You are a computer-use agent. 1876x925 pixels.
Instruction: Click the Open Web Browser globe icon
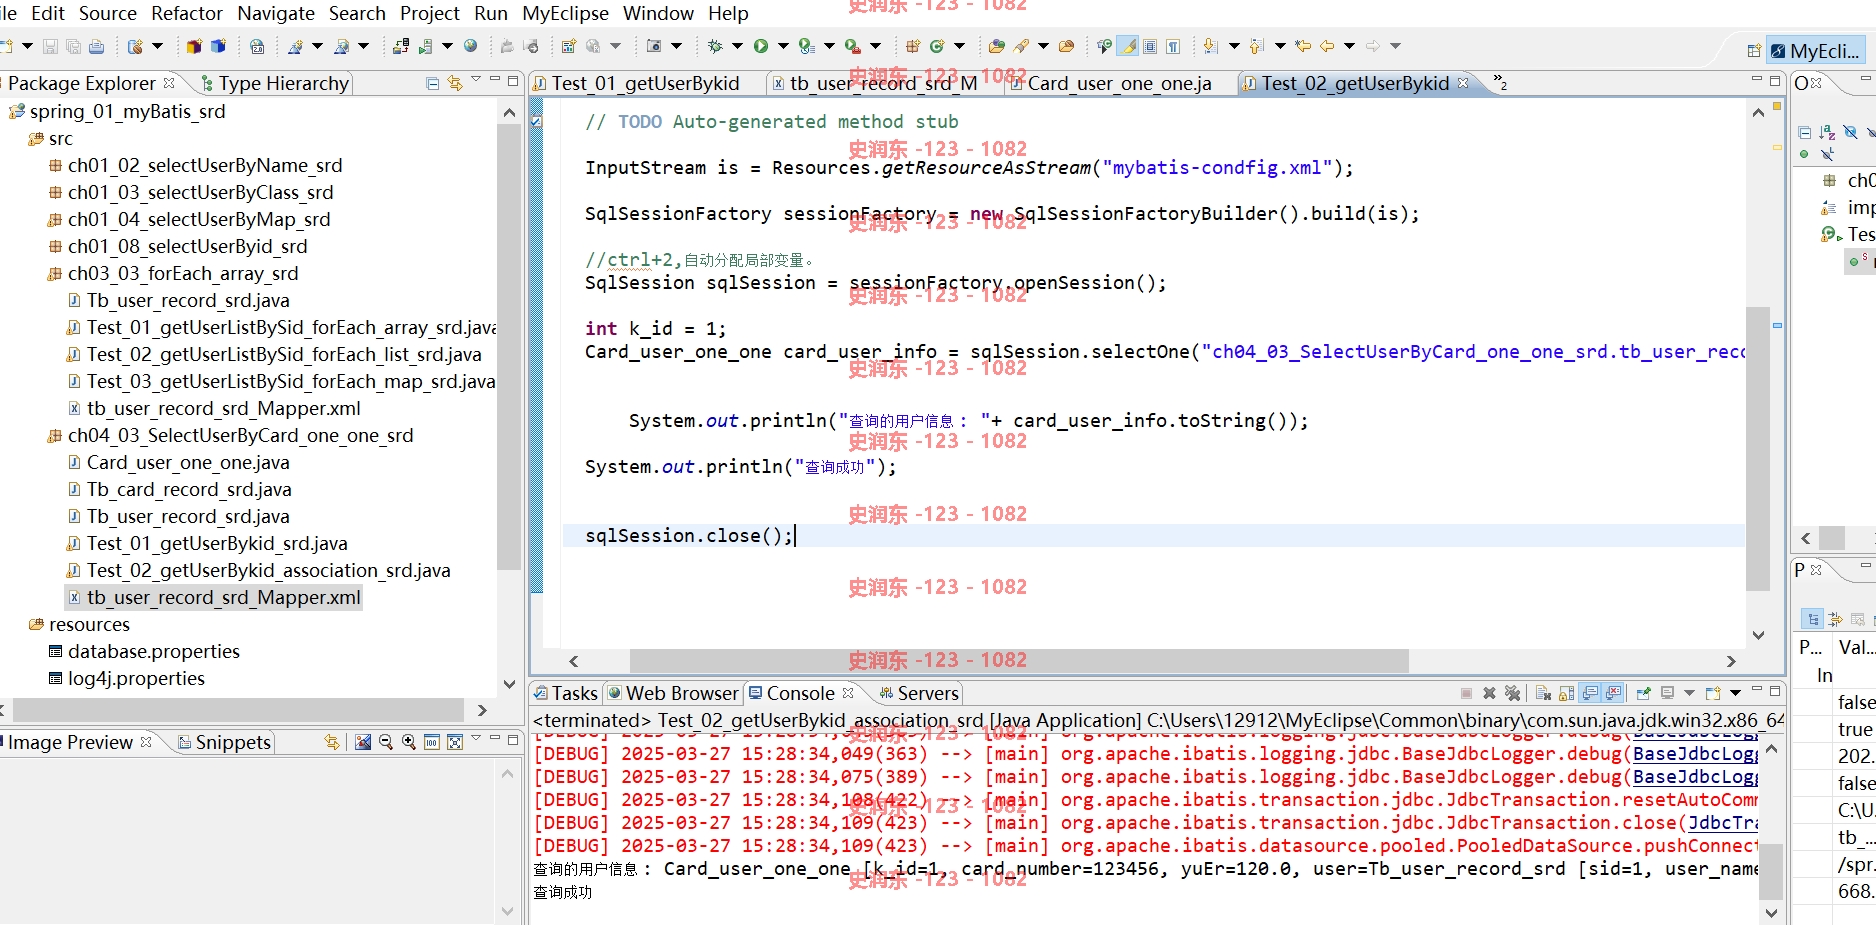click(x=470, y=46)
